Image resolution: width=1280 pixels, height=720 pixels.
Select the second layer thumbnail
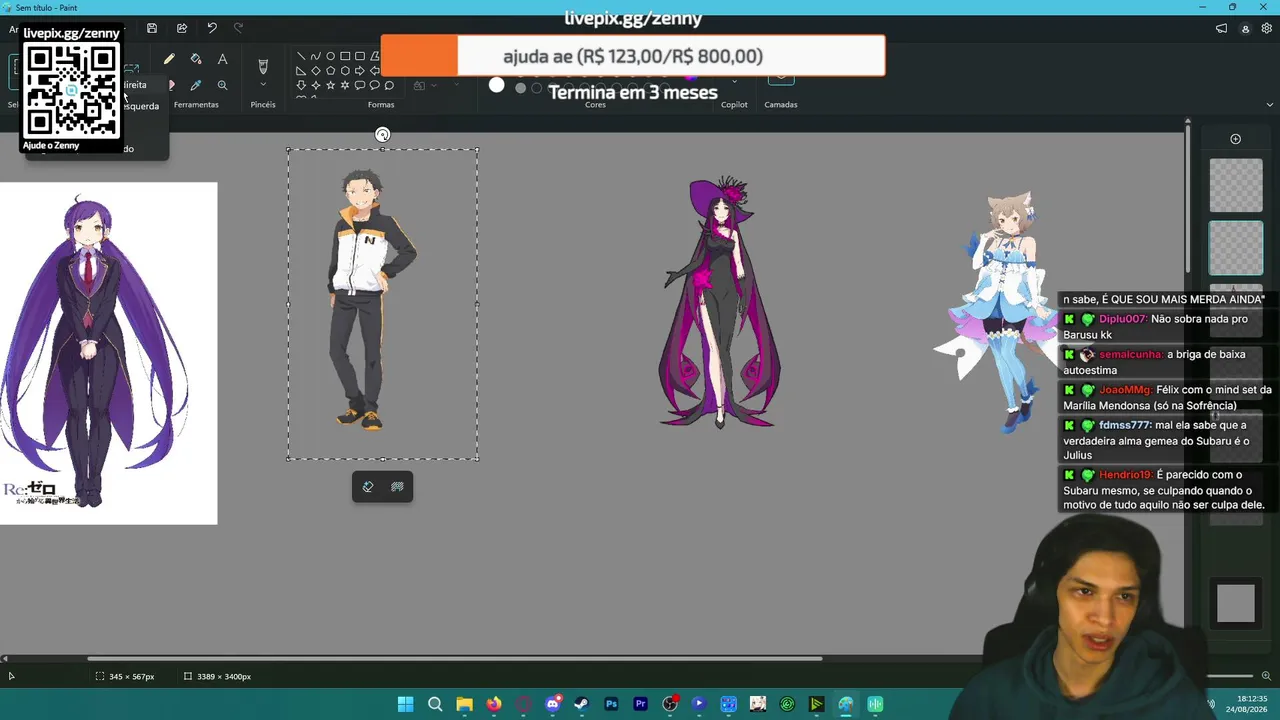click(x=1236, y=248)
